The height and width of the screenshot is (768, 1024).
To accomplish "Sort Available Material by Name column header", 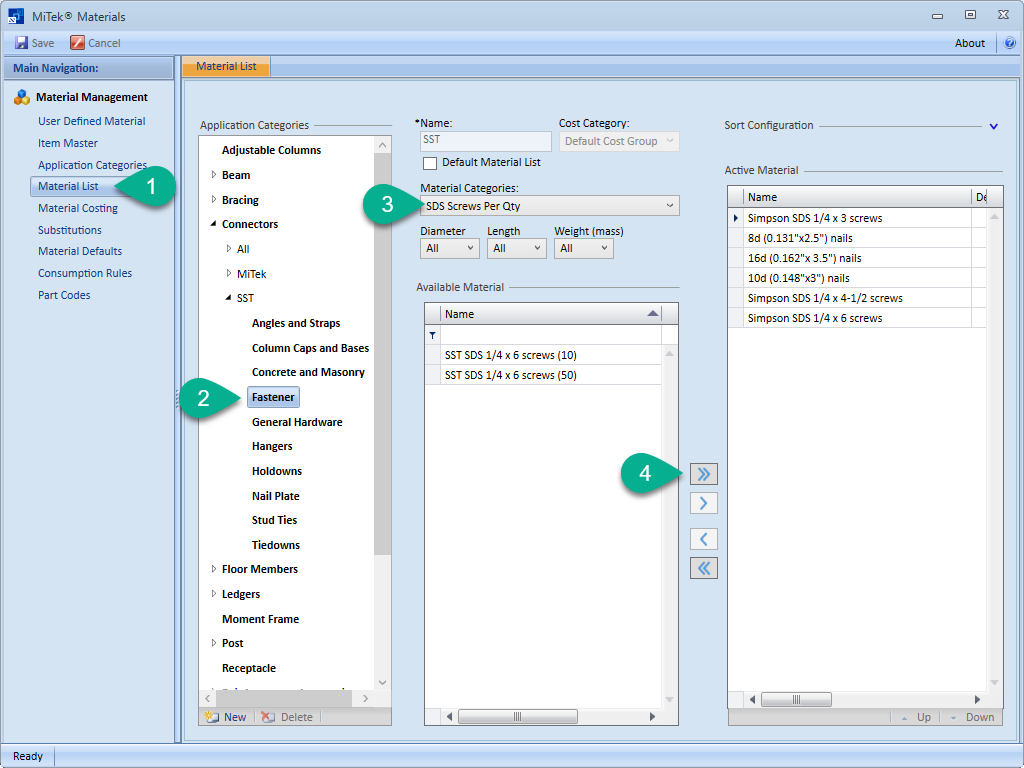I will coord(551,314).
